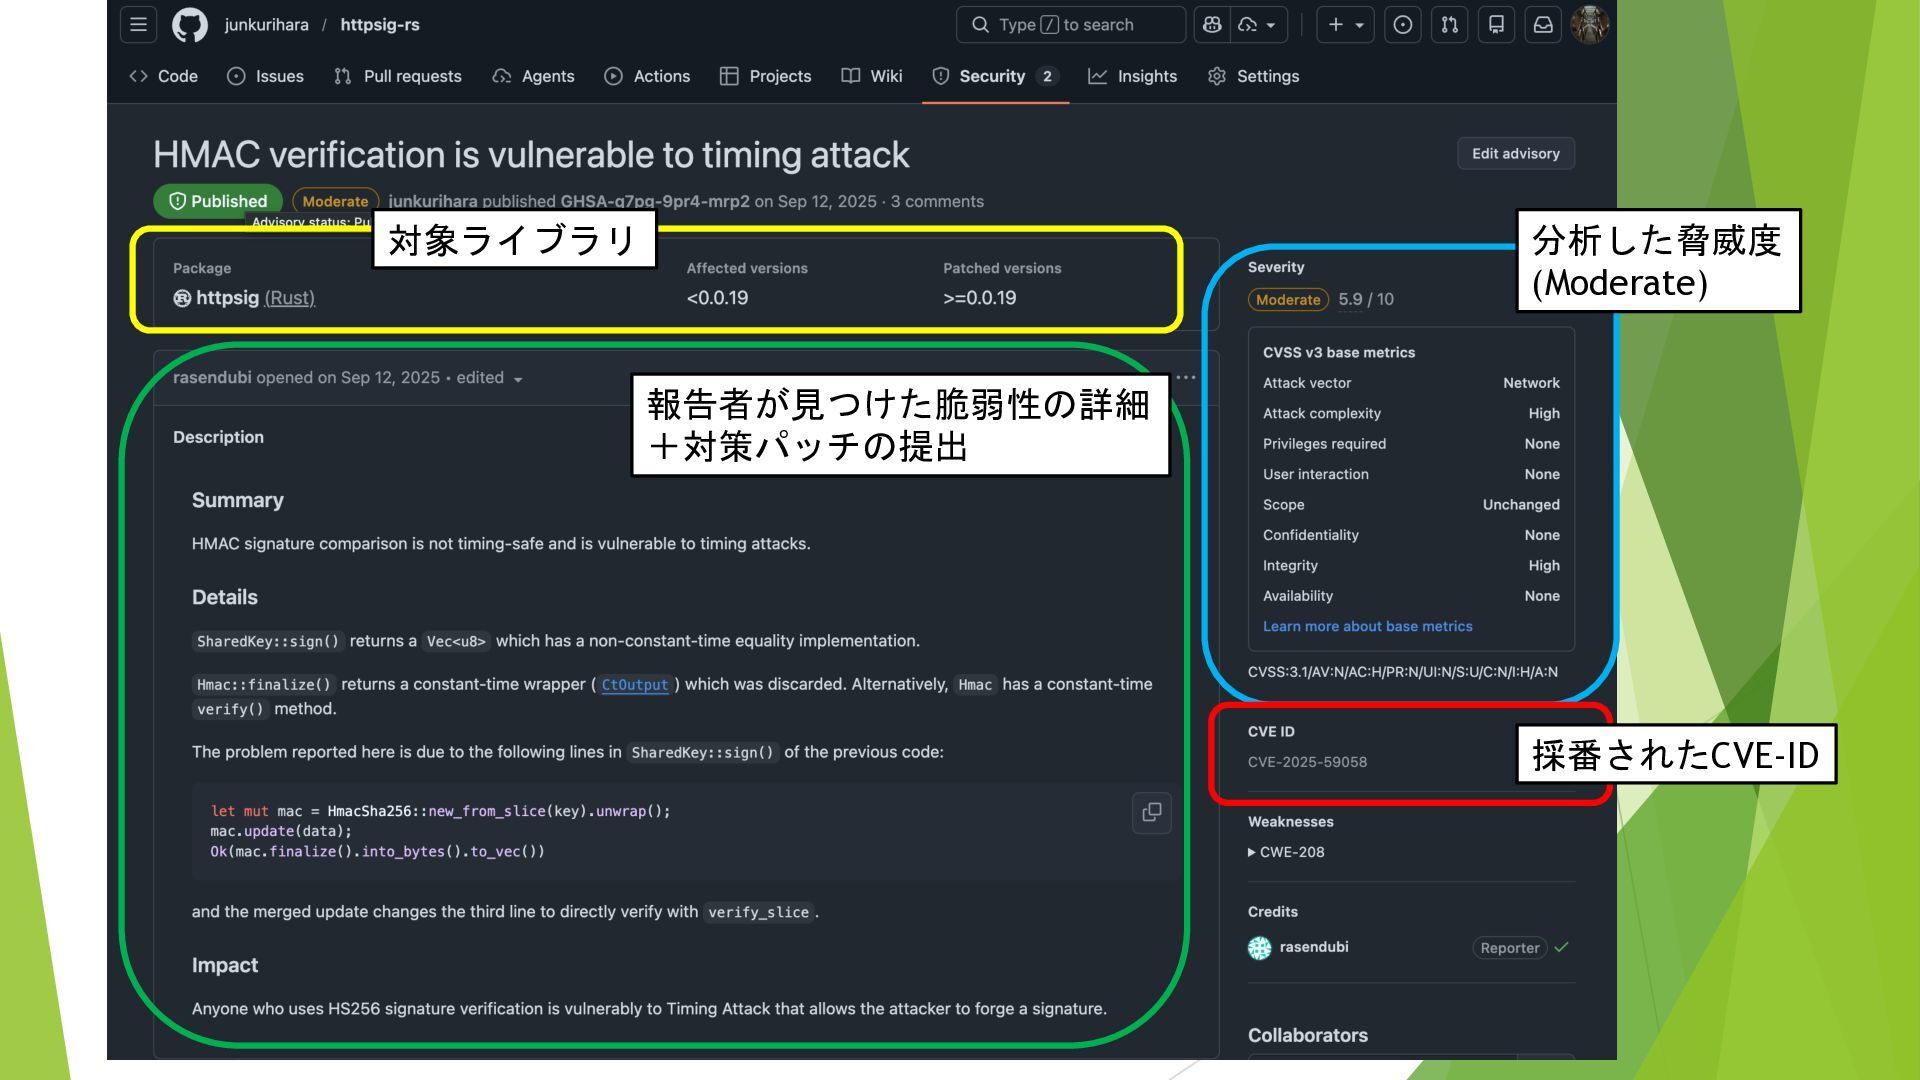Image resolution: width=1920 pixels, height=1080 pixels.
Task: Click the Edit advisory button
Action: [1515, 153]
